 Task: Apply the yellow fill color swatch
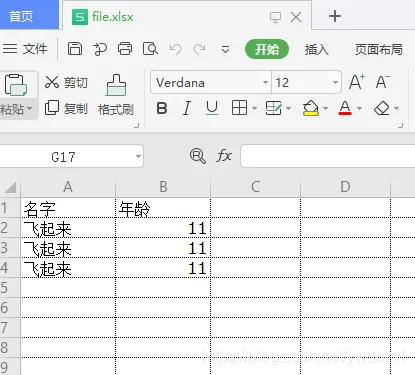[310, 108]
